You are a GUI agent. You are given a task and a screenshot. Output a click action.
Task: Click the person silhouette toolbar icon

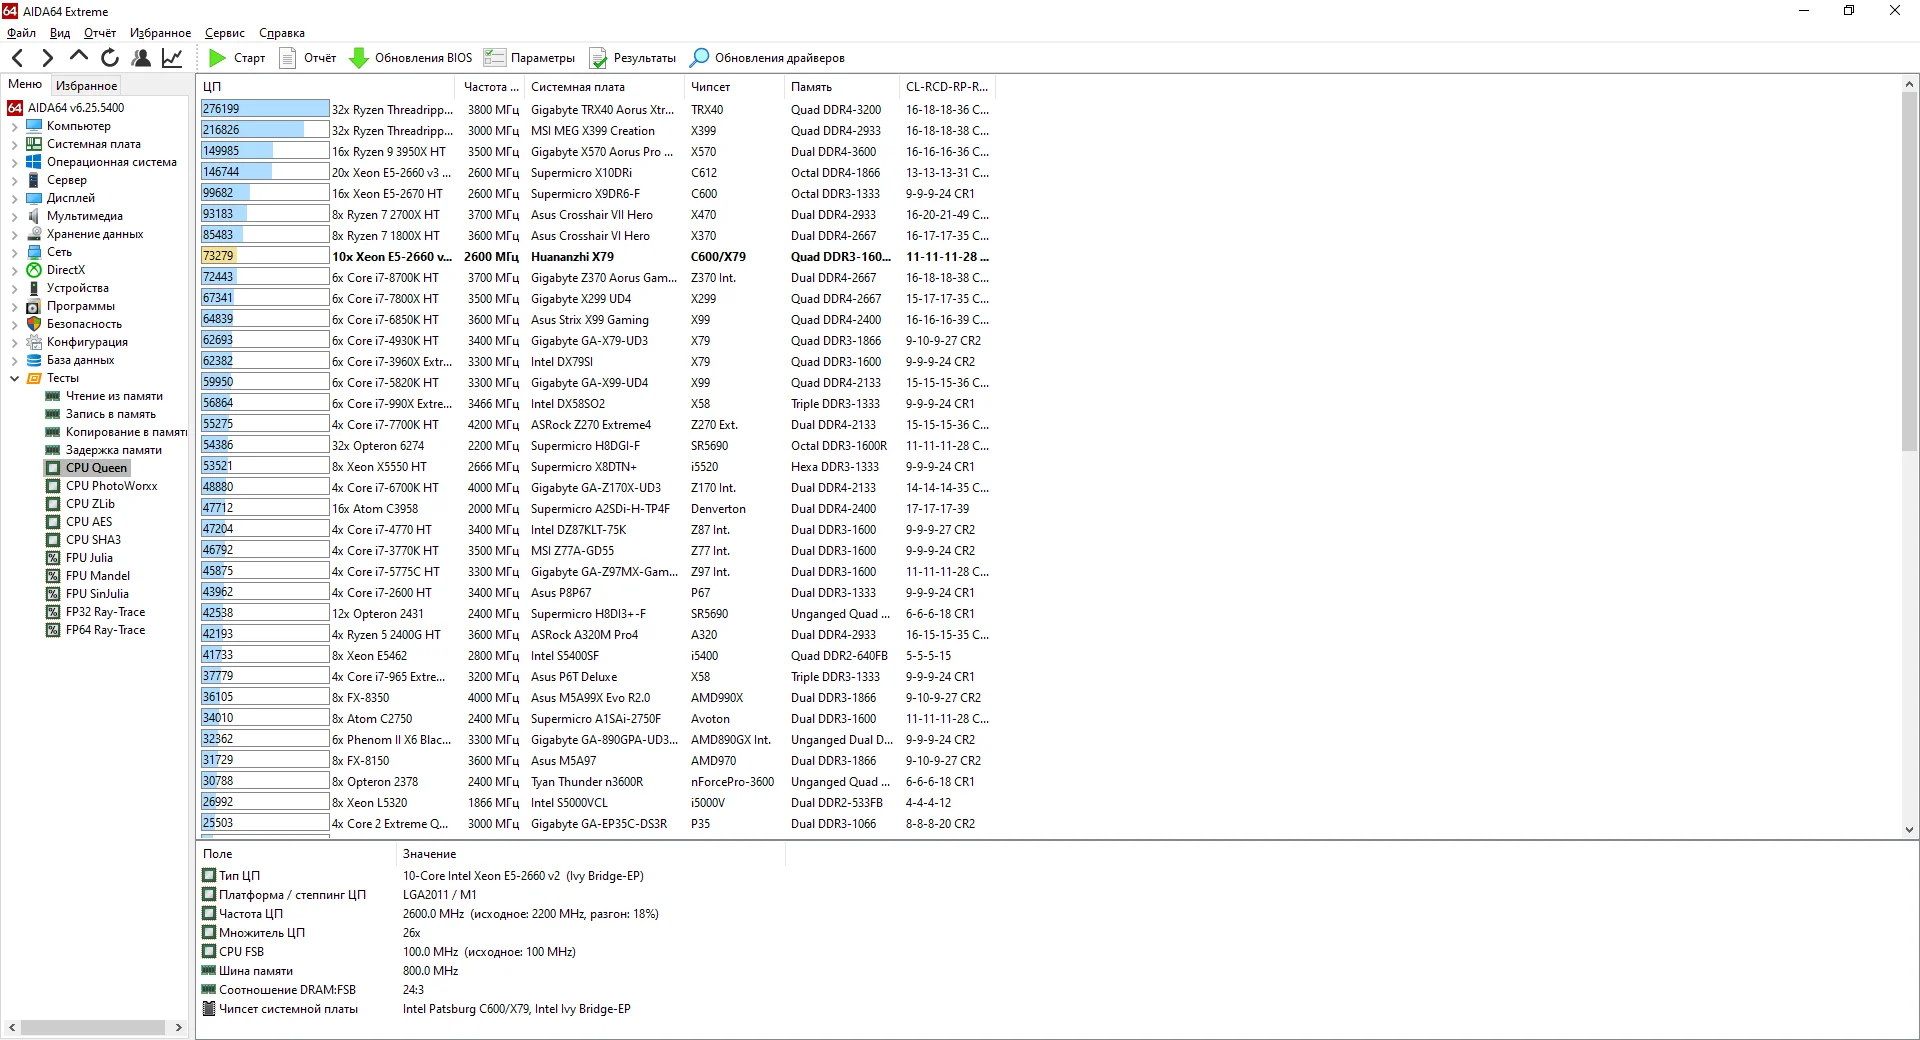(141, 58)
